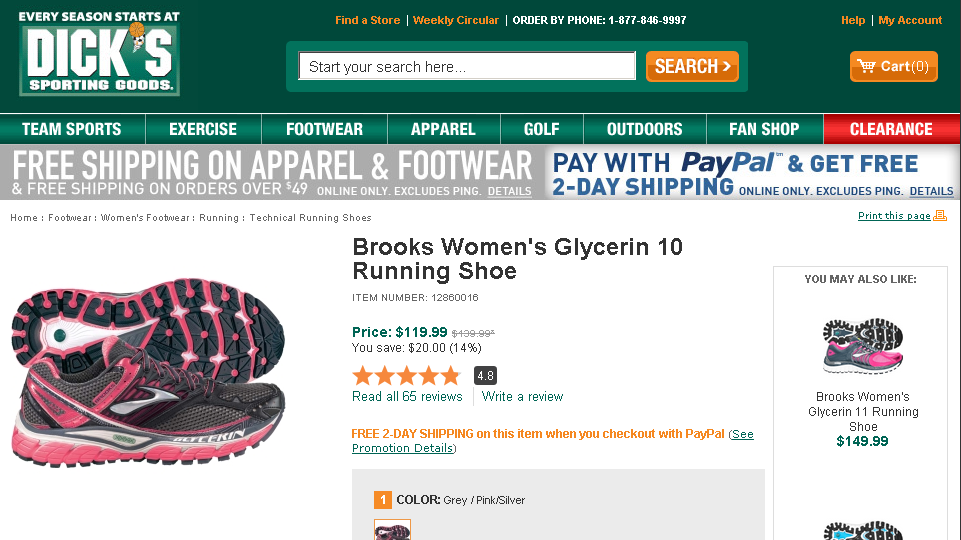Screen dimensions: 961x540
Task: Open the CLEARANCE navigation tab
Action: [890, 129]
